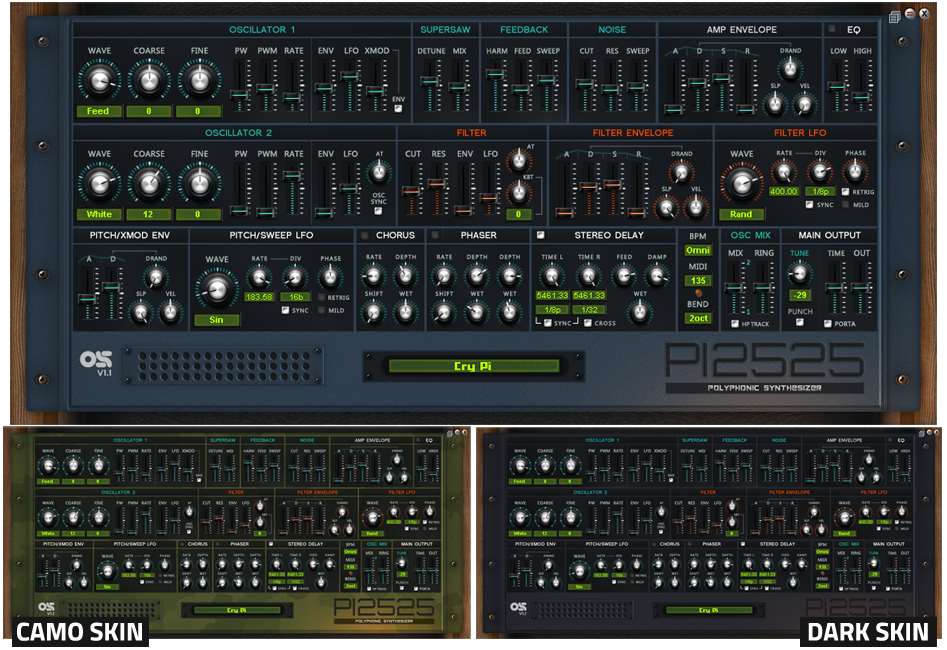This screenshot has height=650, width=947.
Task: Open Filter LFO wave selector showing Rand
Action: [x=741, y=214]
